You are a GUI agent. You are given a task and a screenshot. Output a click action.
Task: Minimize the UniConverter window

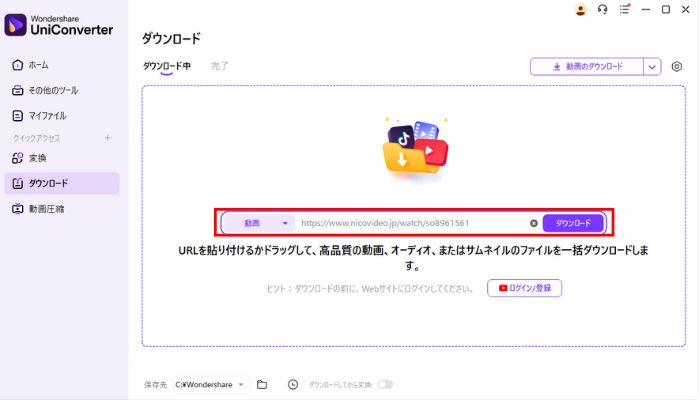pos(646,9)
